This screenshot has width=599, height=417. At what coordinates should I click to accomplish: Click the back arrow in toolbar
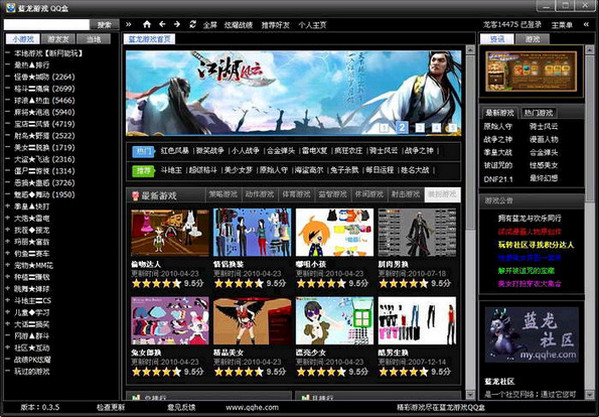click(162, 24)
